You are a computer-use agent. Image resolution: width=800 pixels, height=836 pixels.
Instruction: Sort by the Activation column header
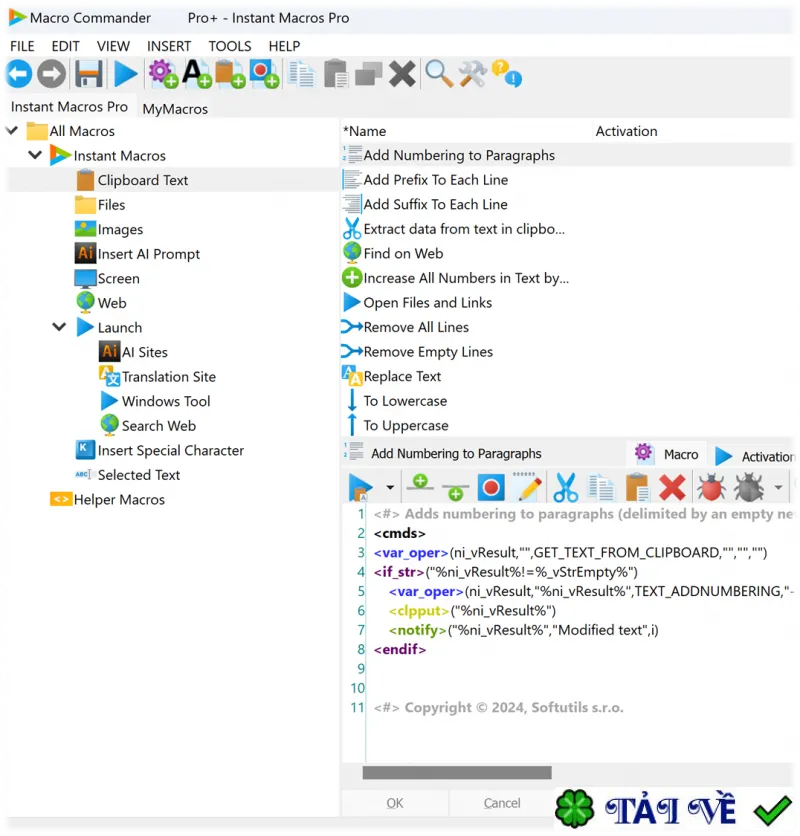click(693, 131)
